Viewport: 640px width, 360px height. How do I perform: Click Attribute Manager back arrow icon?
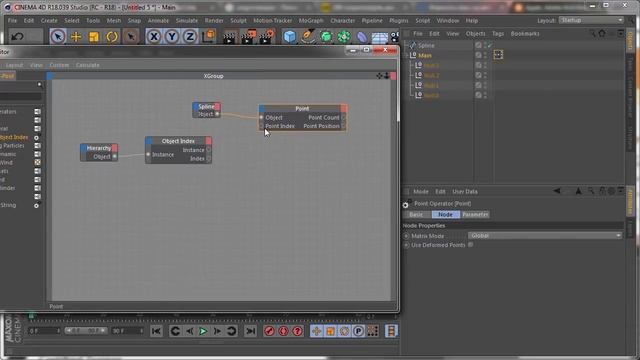(557, 191)
